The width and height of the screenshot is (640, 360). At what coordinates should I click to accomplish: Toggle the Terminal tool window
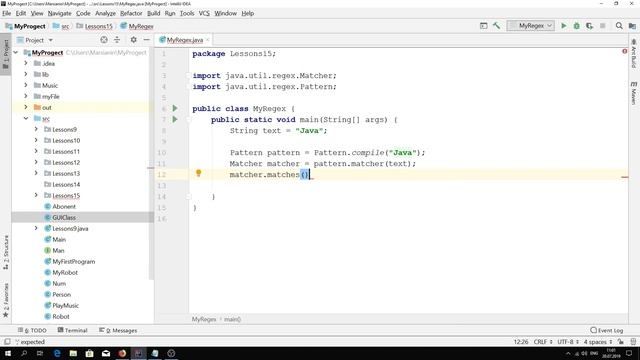[72, 330]
